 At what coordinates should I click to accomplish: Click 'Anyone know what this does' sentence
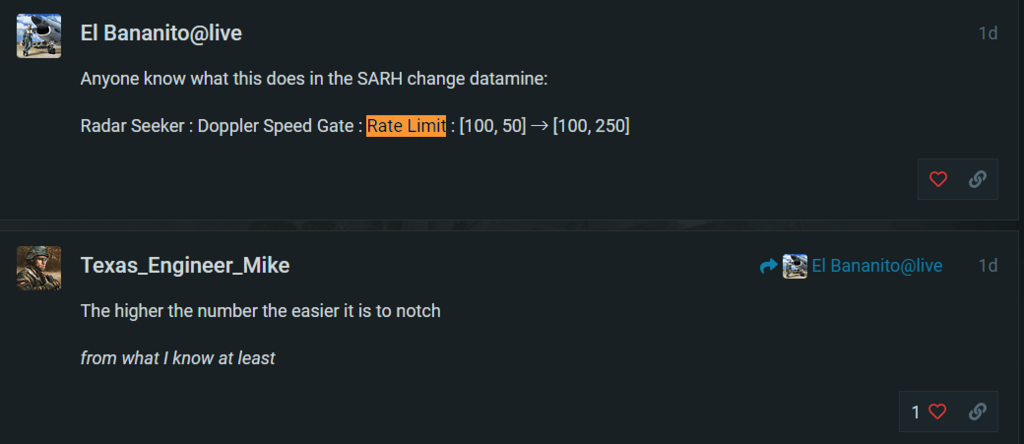click(313, 80)
